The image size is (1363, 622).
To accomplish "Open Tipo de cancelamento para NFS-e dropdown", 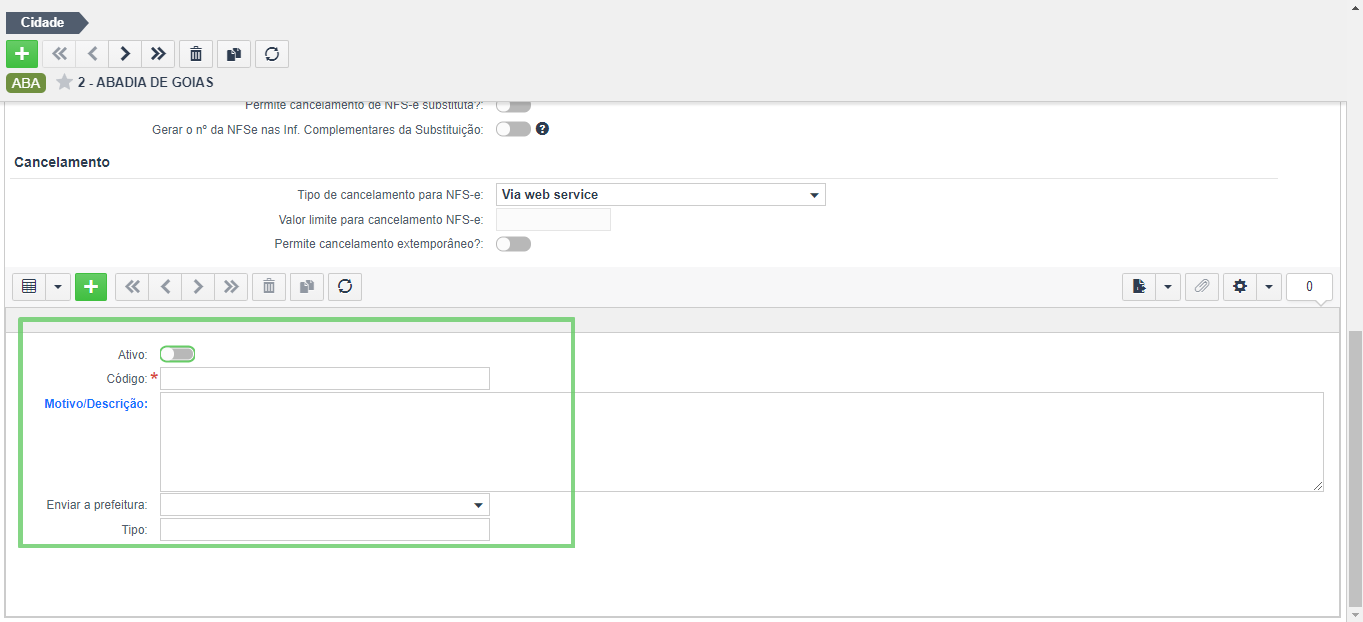I will (x=661, y=195).
